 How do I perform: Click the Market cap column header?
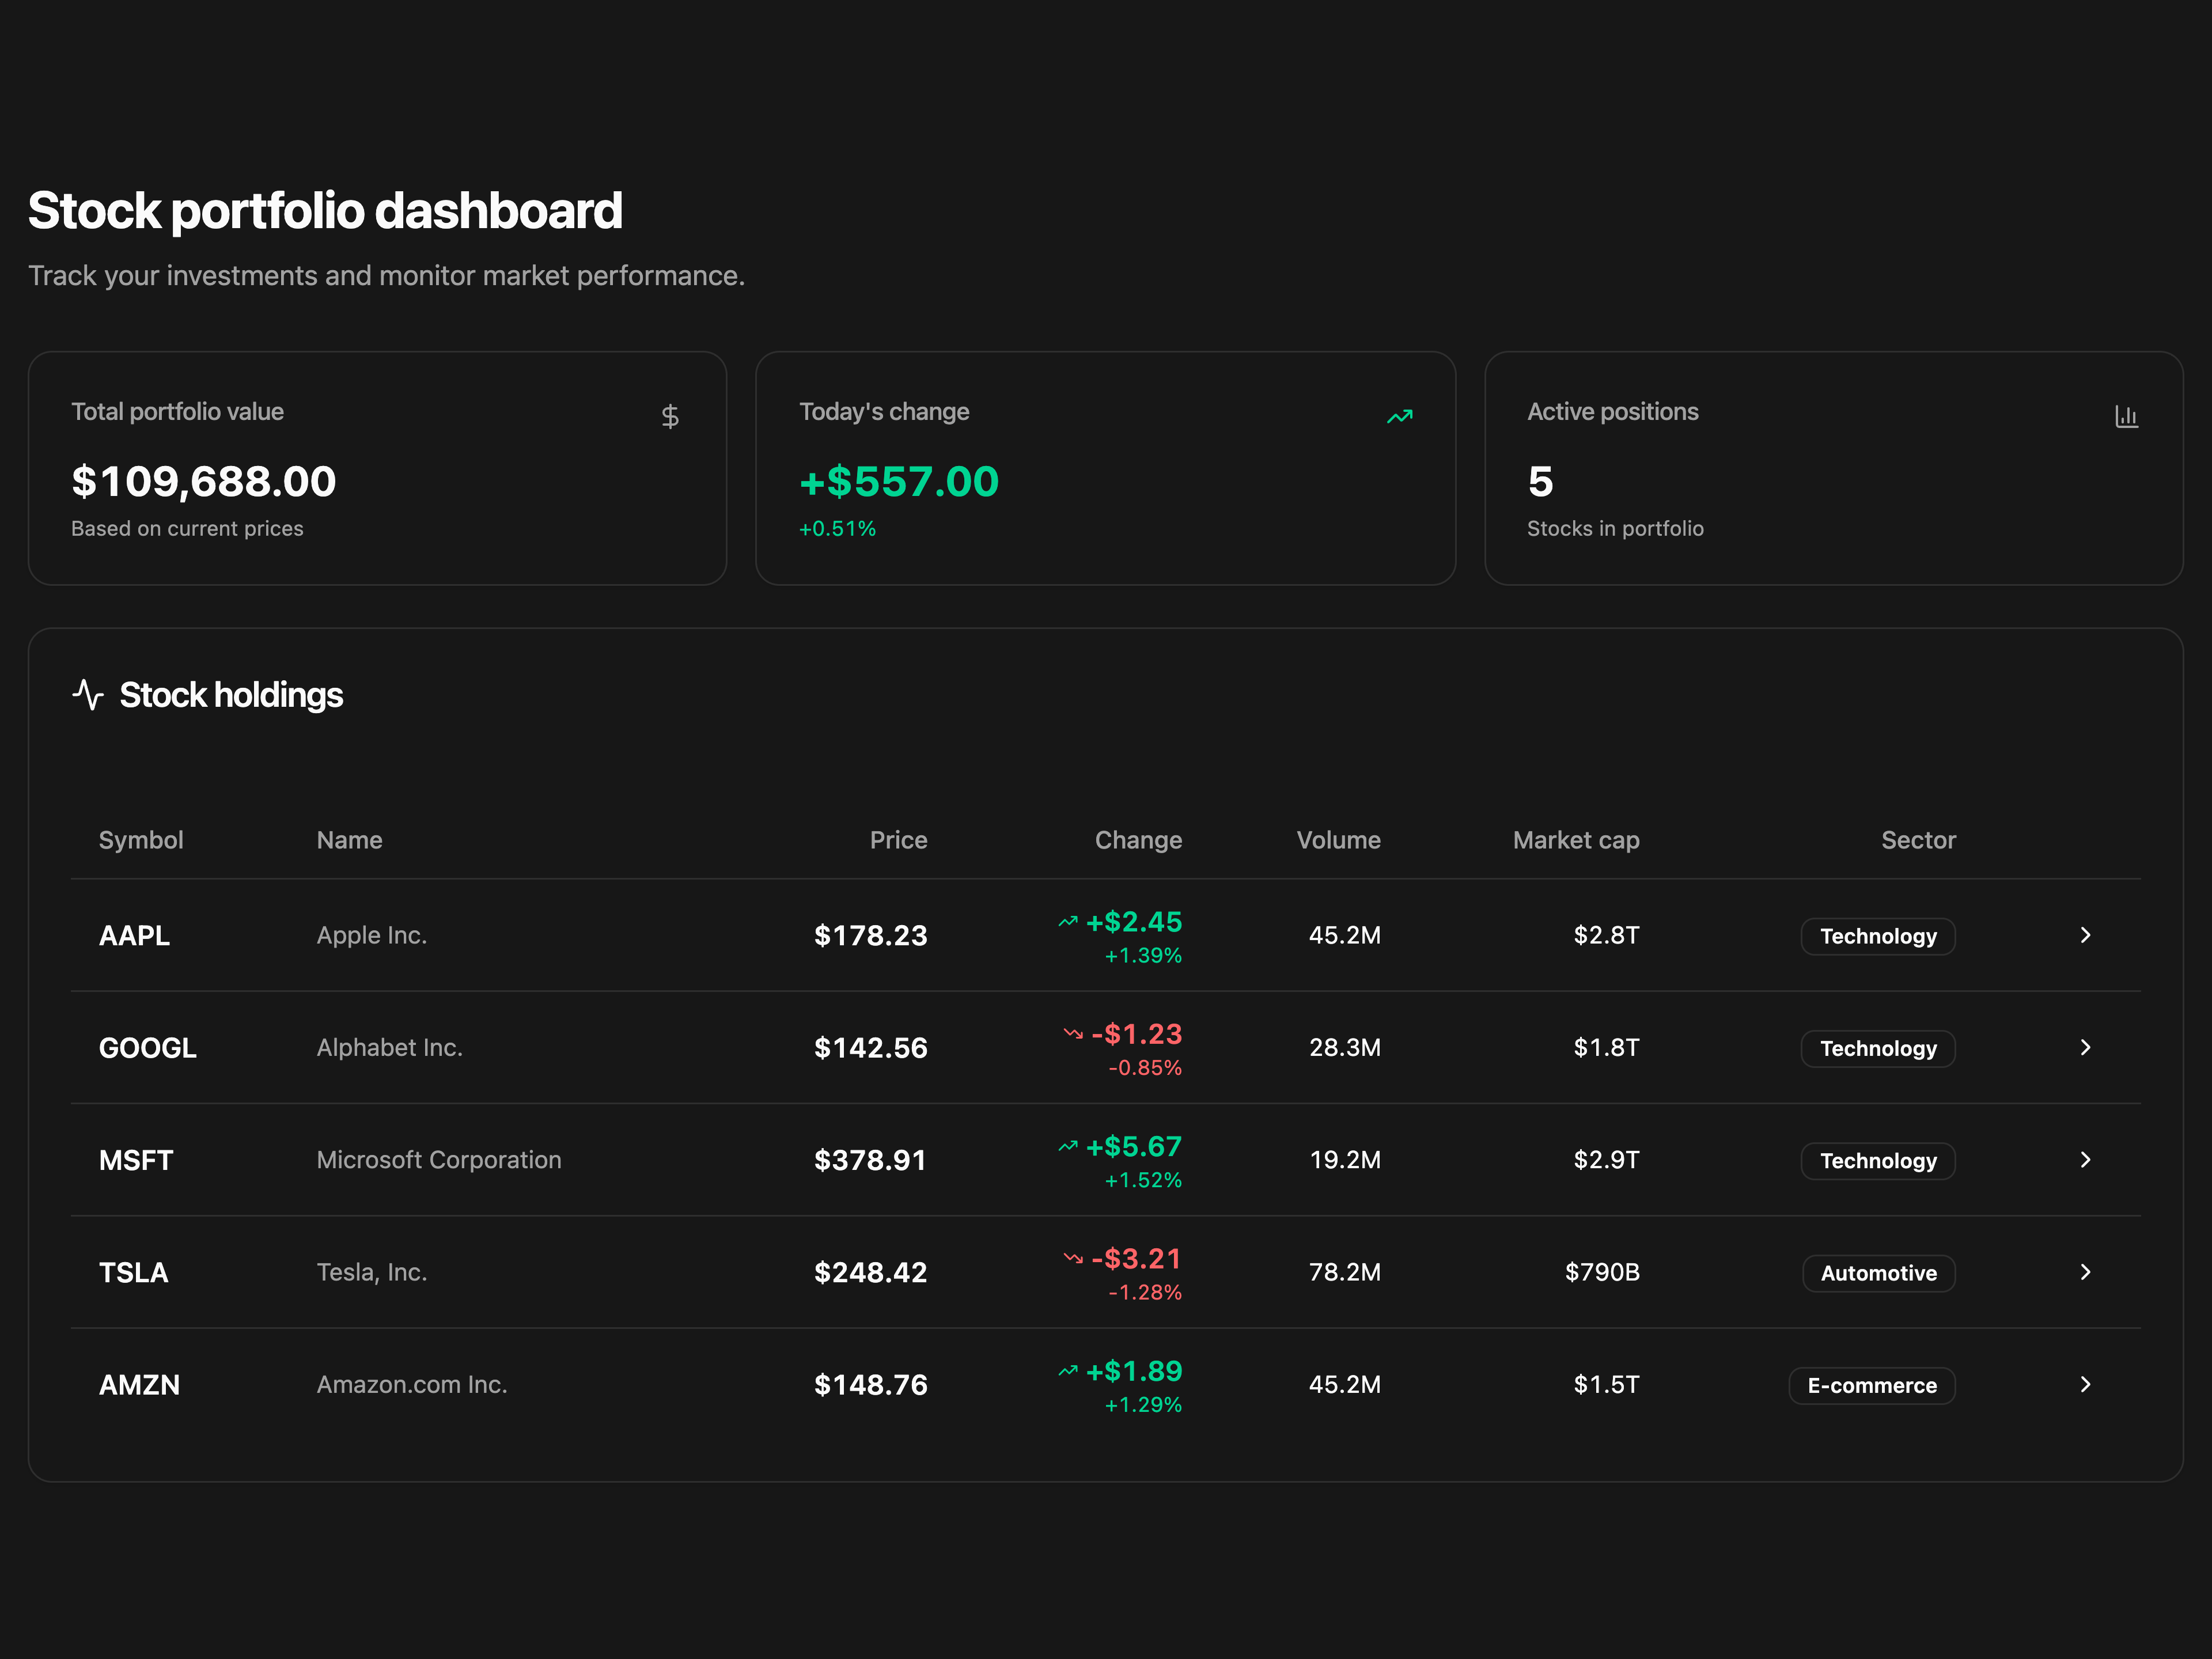click(x=1576, y=840)
